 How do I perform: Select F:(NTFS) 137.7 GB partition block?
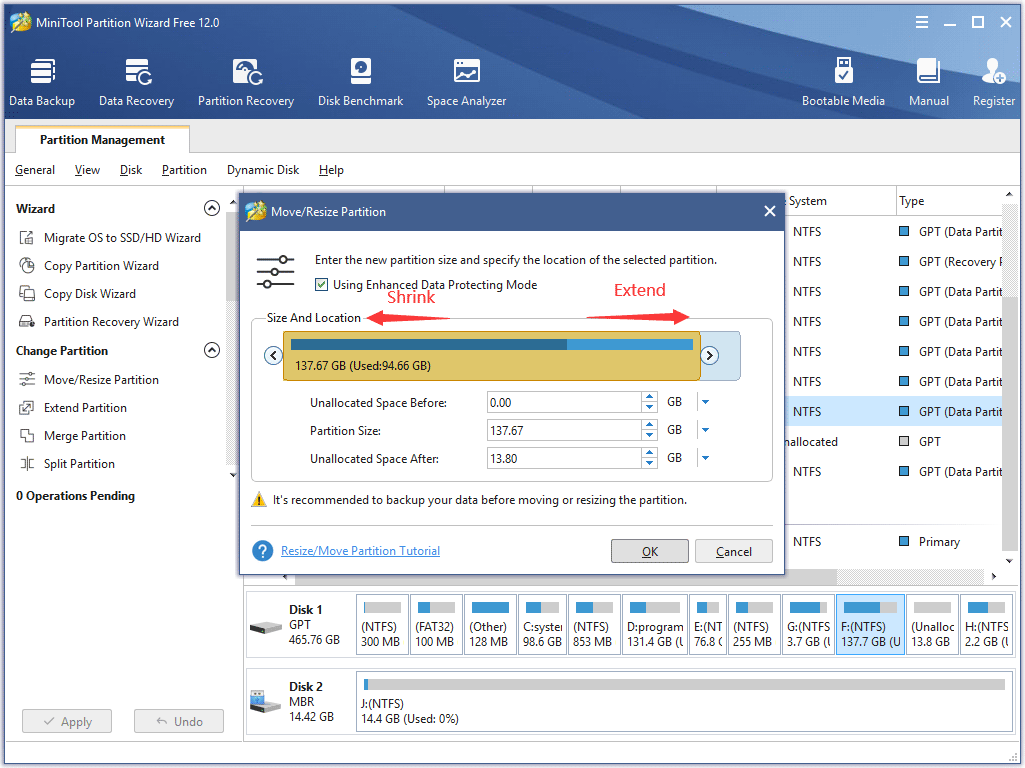tap(871, 625)
